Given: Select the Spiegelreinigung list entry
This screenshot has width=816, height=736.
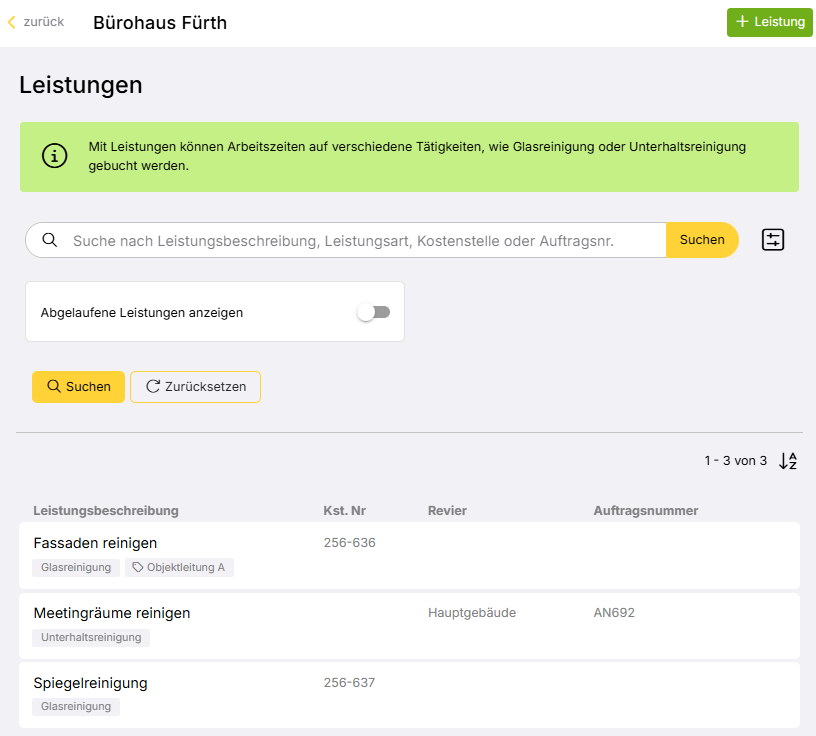Looking at the screenshot, I should tap(410, 695).
